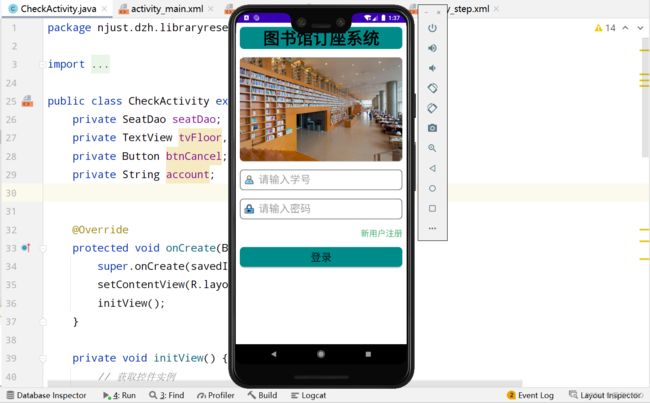Click the btnCancel variable name
The height and width of the screenshot is (403, 650).
194,156
